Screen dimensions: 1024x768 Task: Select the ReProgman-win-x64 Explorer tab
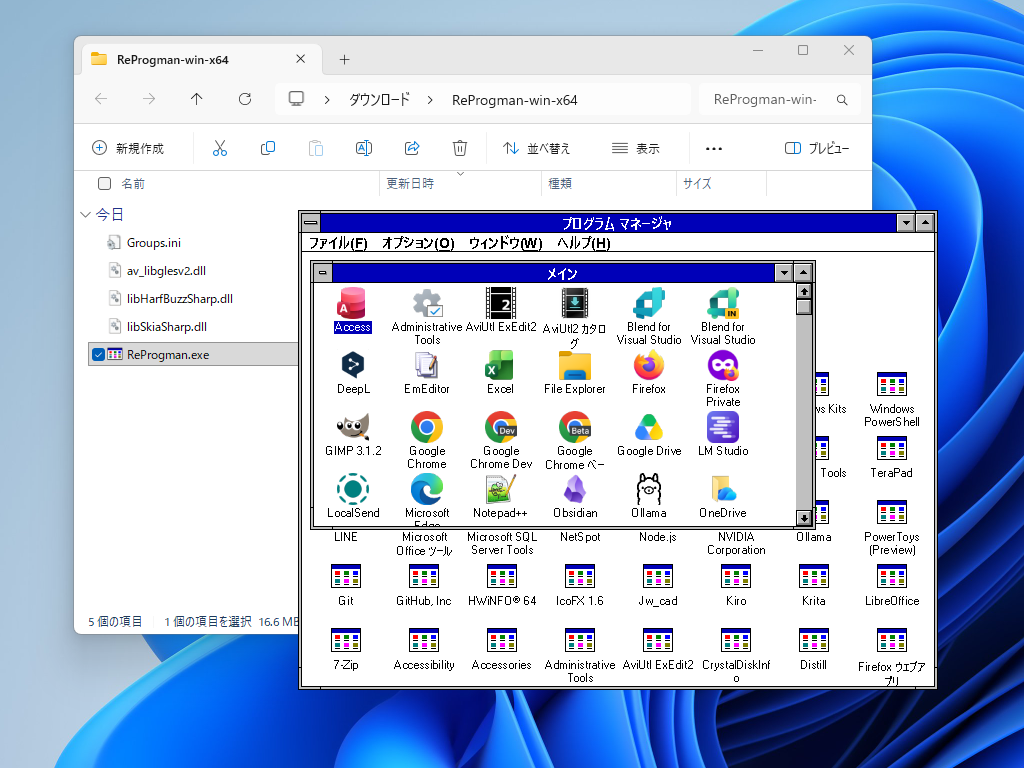[x=201, y=59]
